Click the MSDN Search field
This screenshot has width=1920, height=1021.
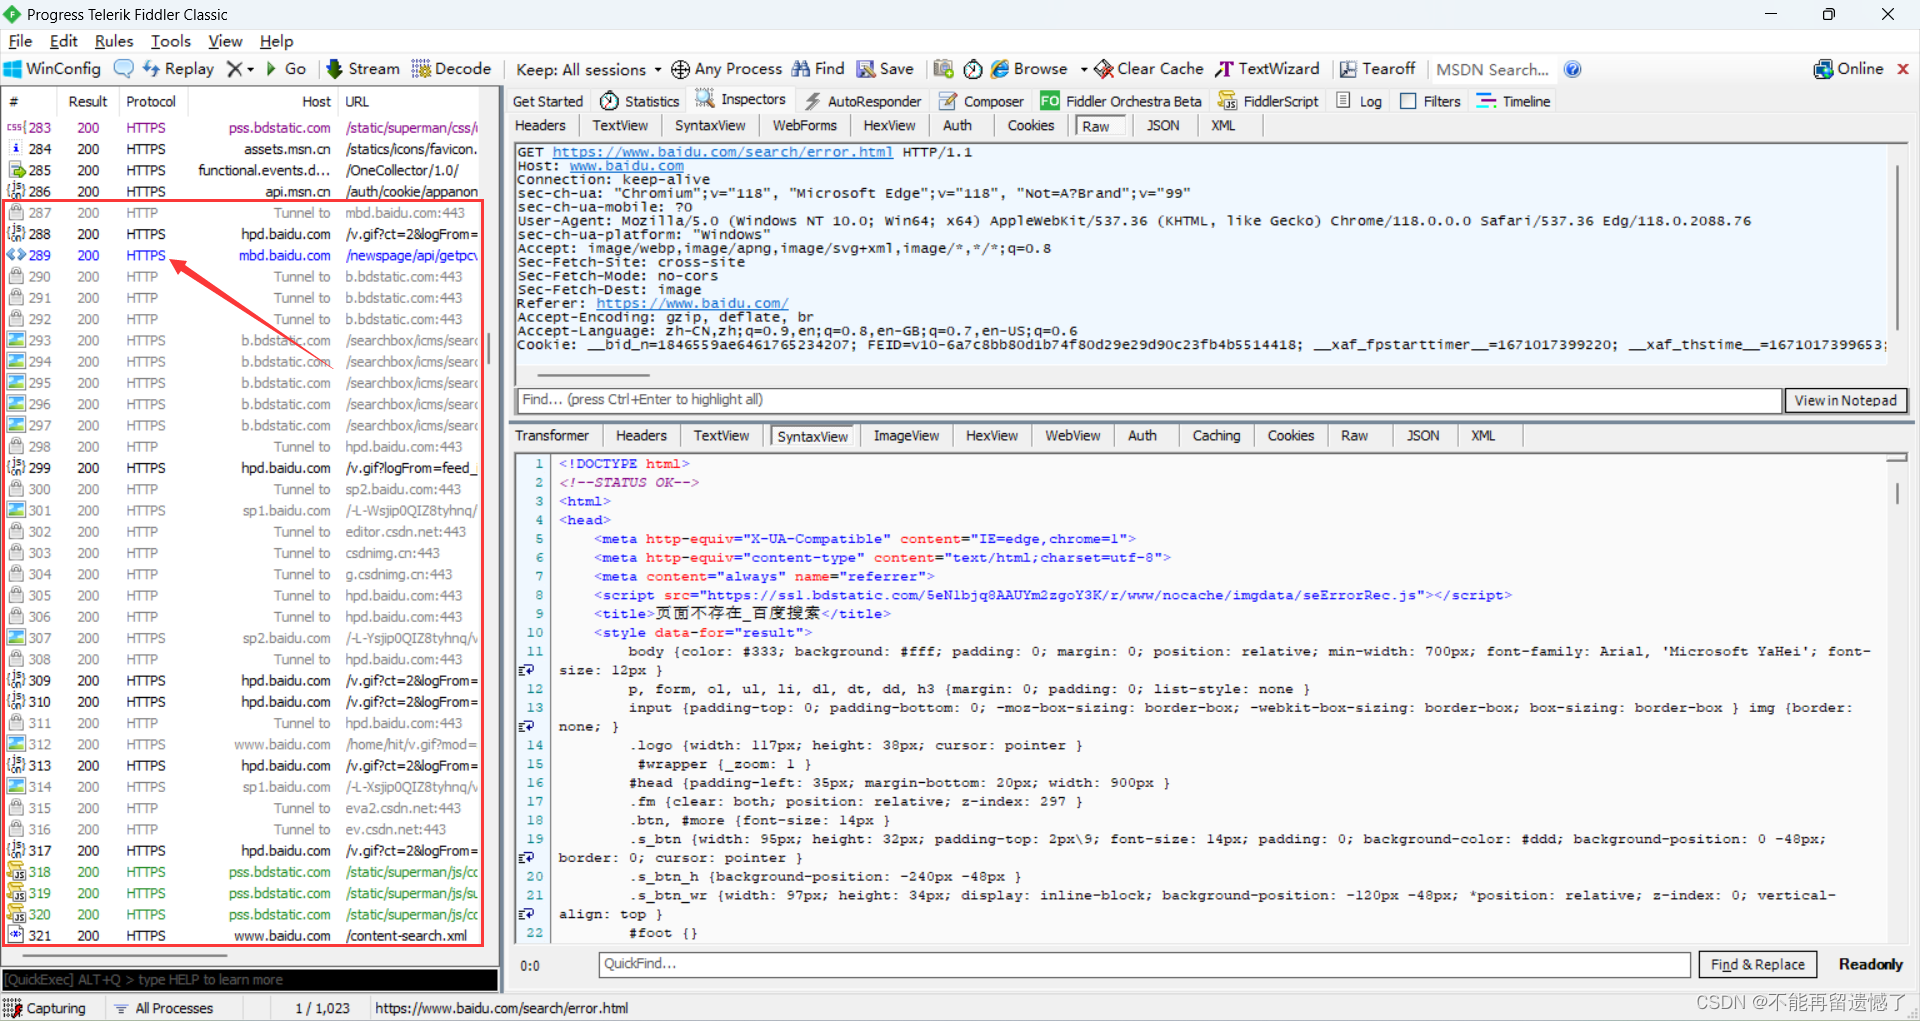tap(1492, 69)
